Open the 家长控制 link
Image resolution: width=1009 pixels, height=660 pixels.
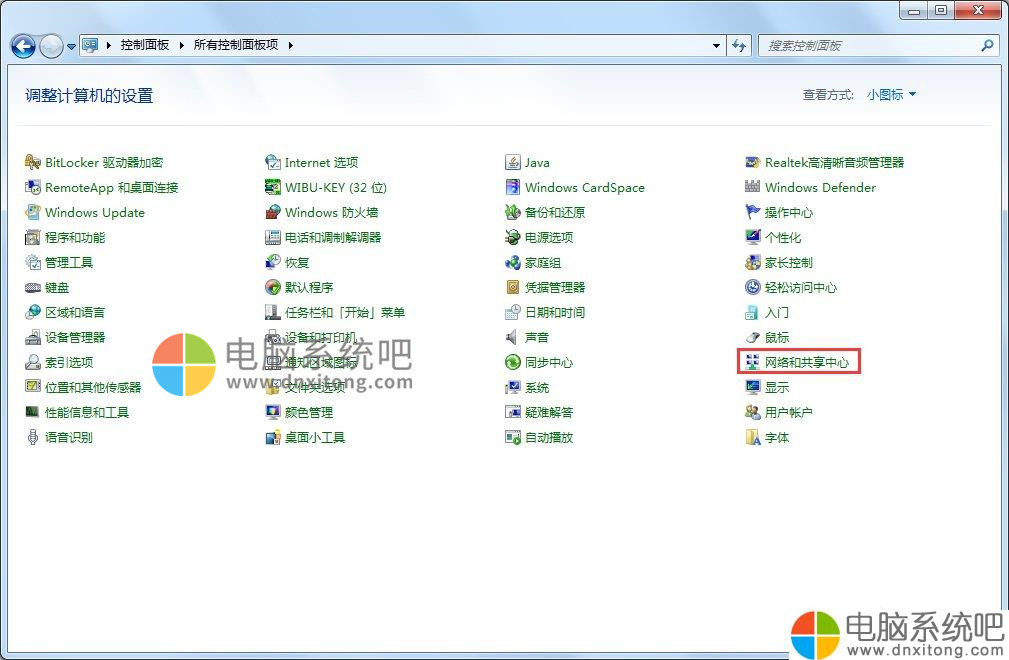tap(789, 262)
